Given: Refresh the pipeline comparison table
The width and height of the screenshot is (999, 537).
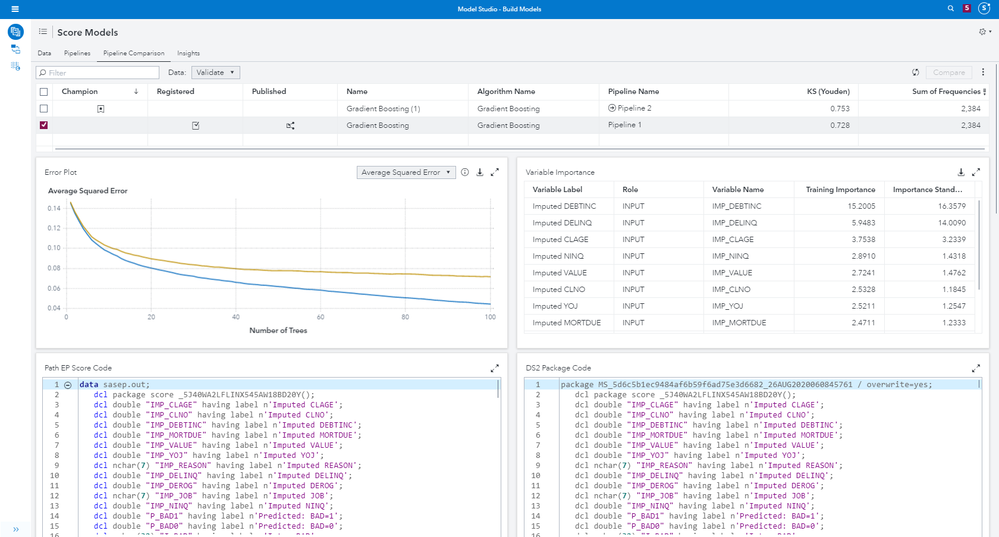Looking at the screenshot, I should pos(916,72).
